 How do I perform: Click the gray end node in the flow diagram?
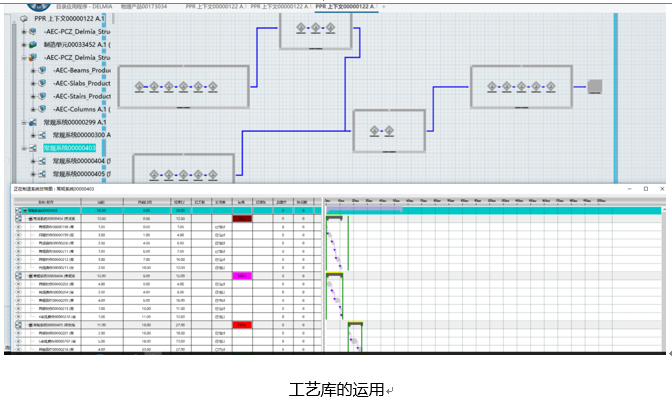pyautogui.click(x=595, y=86)
